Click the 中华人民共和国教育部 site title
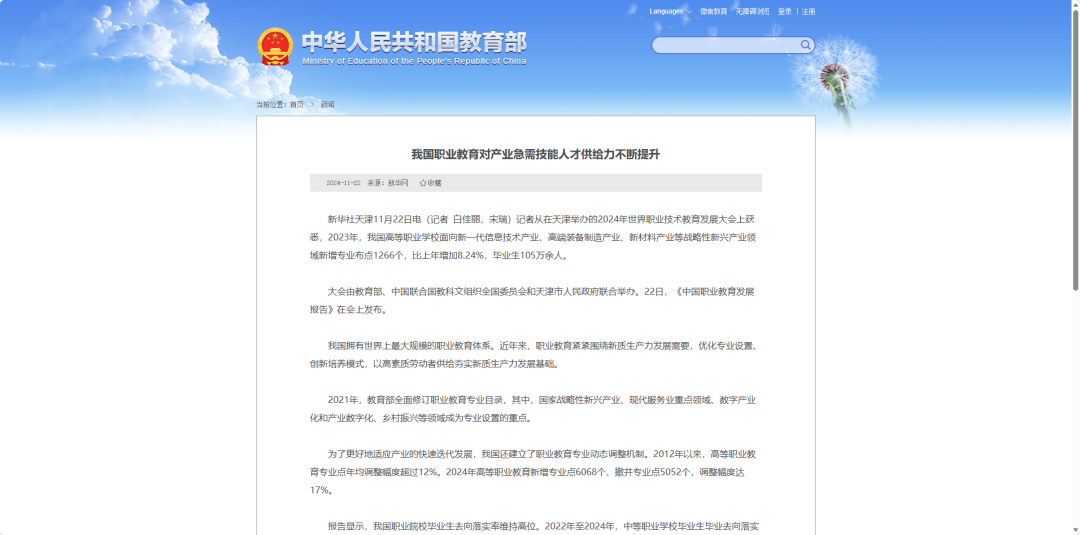 click(x=414, y=42)
